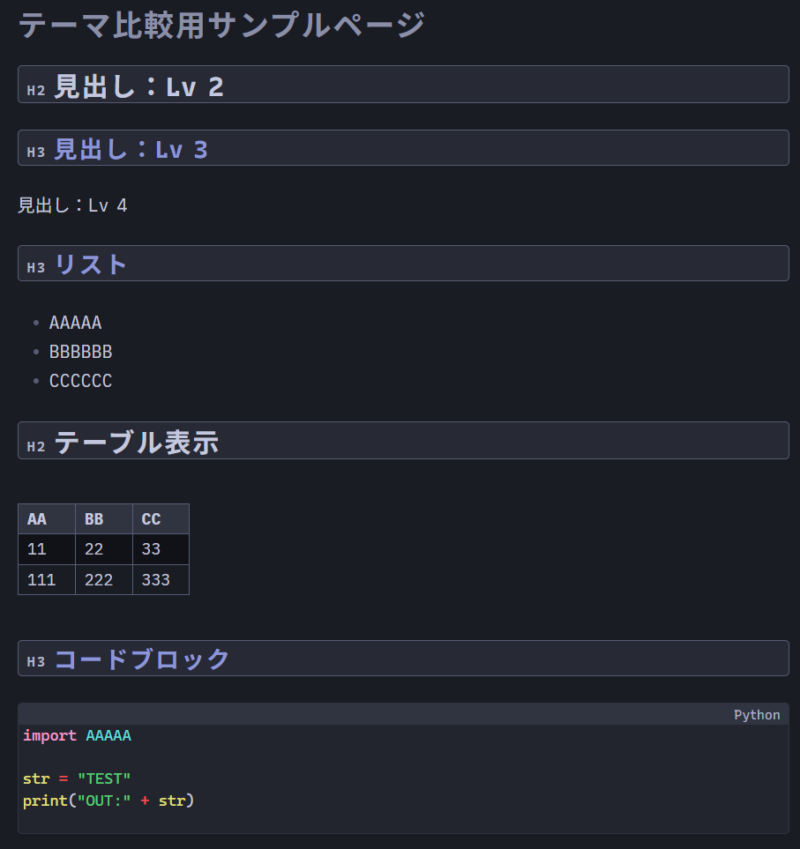Click the print statement in code block
The height and width of the screenshot is (849, 800).
coord(108,800)
